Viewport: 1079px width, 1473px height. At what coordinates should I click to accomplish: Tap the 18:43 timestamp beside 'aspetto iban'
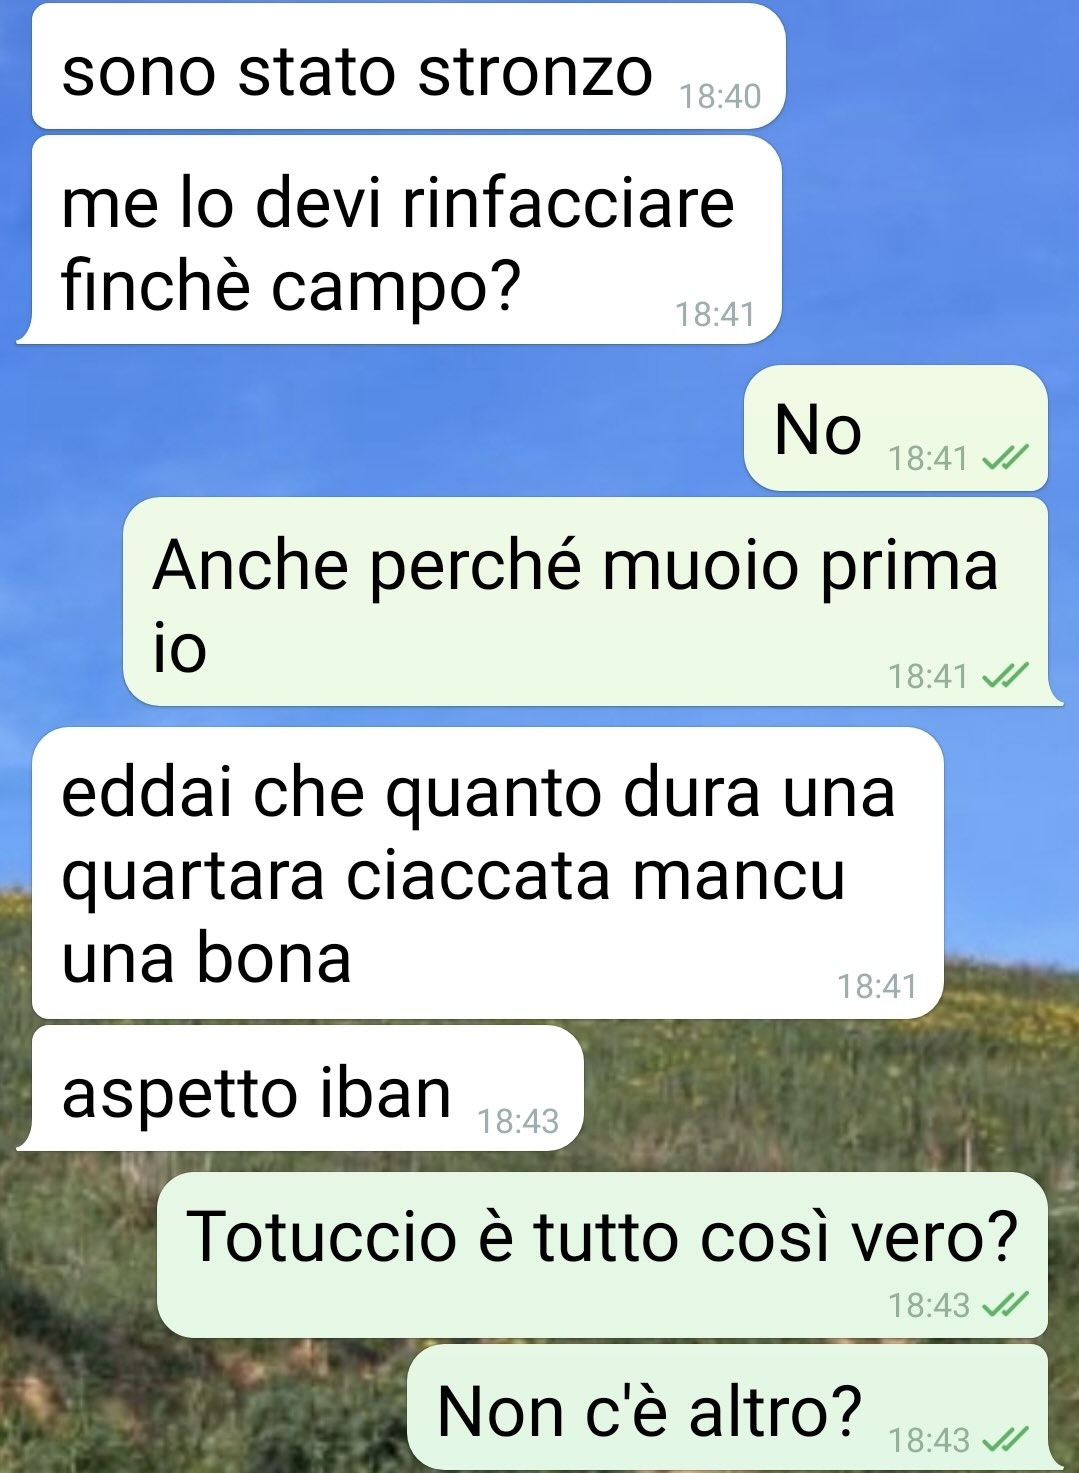(518, 1122)
